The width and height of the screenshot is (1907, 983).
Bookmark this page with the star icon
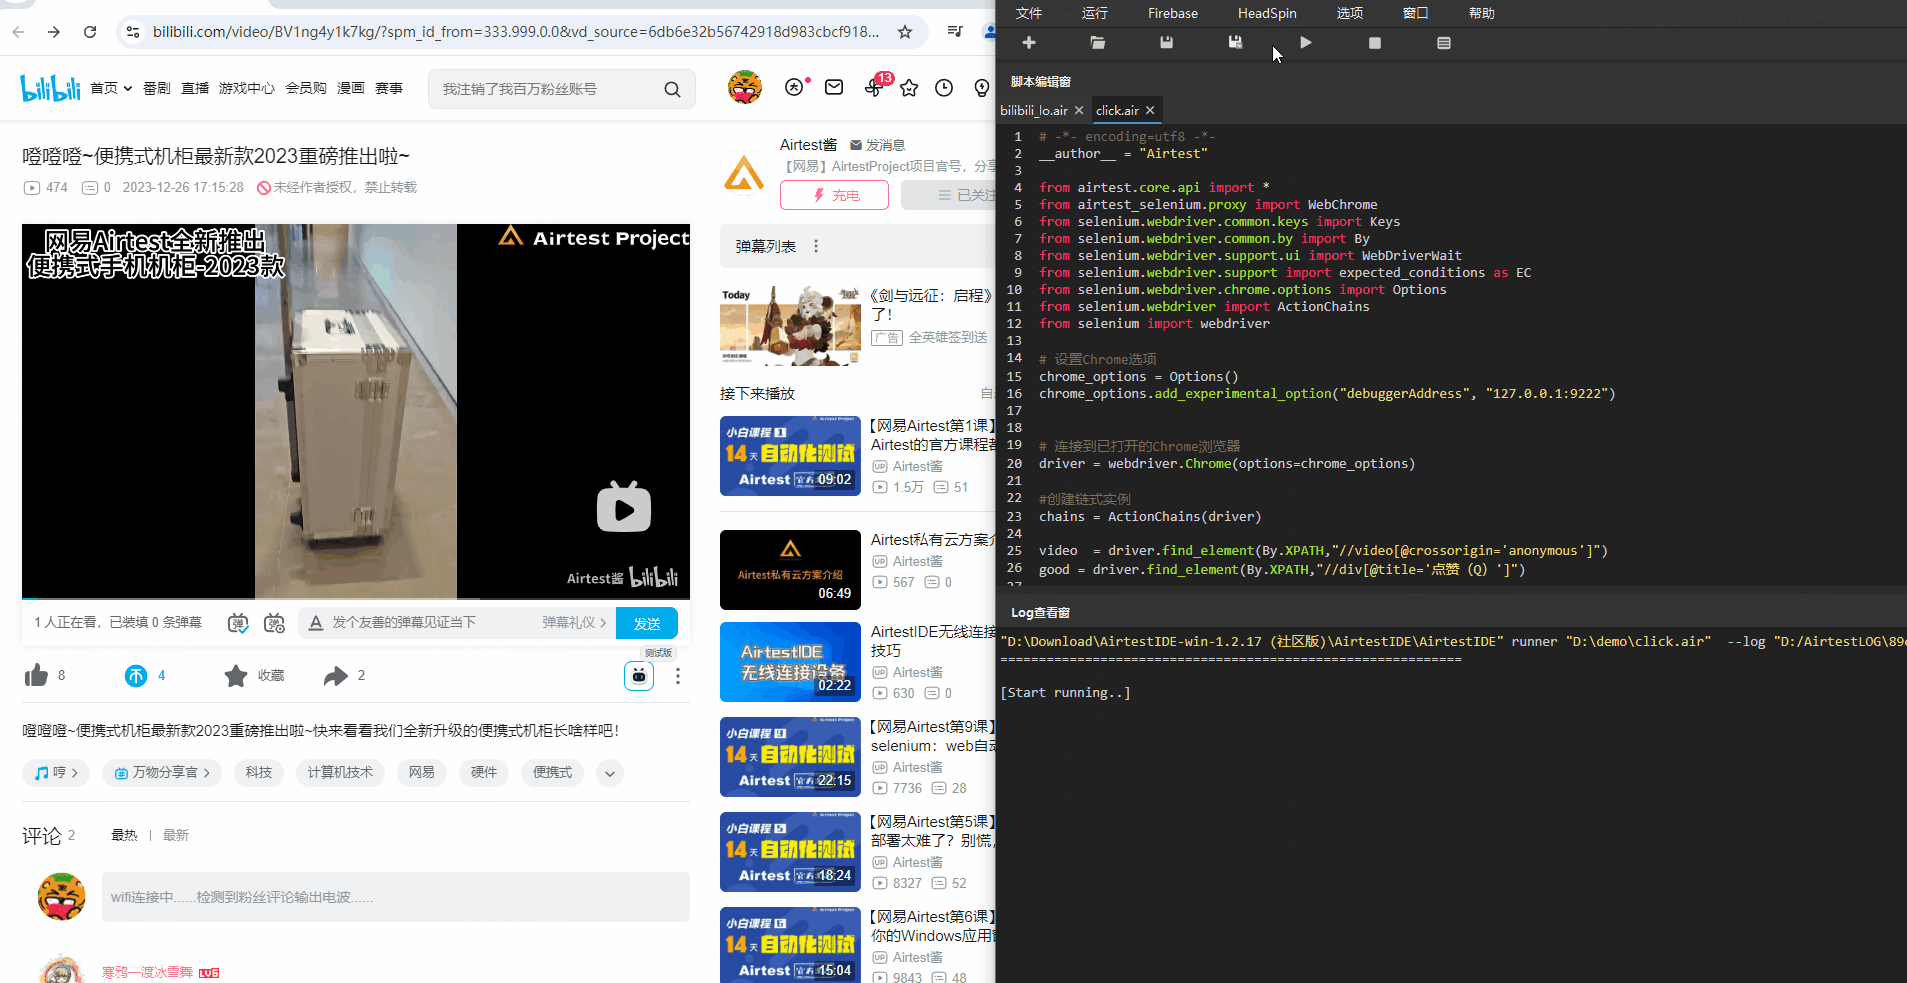coord(905,32)
